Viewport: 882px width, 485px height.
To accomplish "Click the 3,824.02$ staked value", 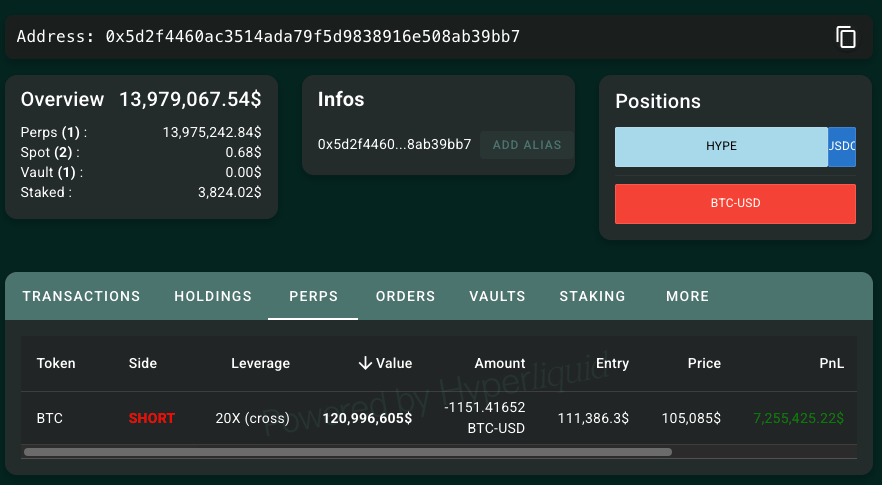I will [230, 192].
